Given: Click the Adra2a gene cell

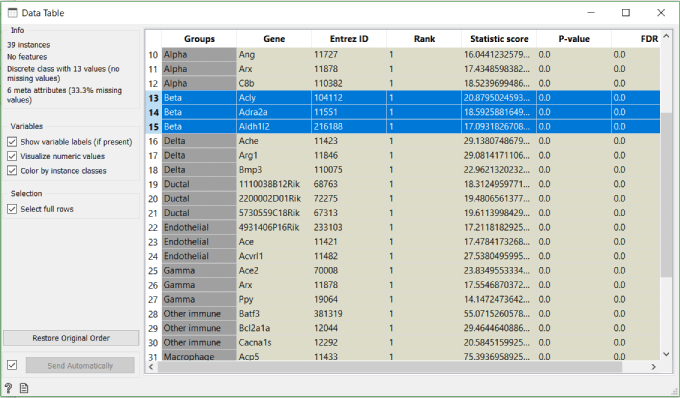Looking at the screenshot, I should [x=274, y=112].
